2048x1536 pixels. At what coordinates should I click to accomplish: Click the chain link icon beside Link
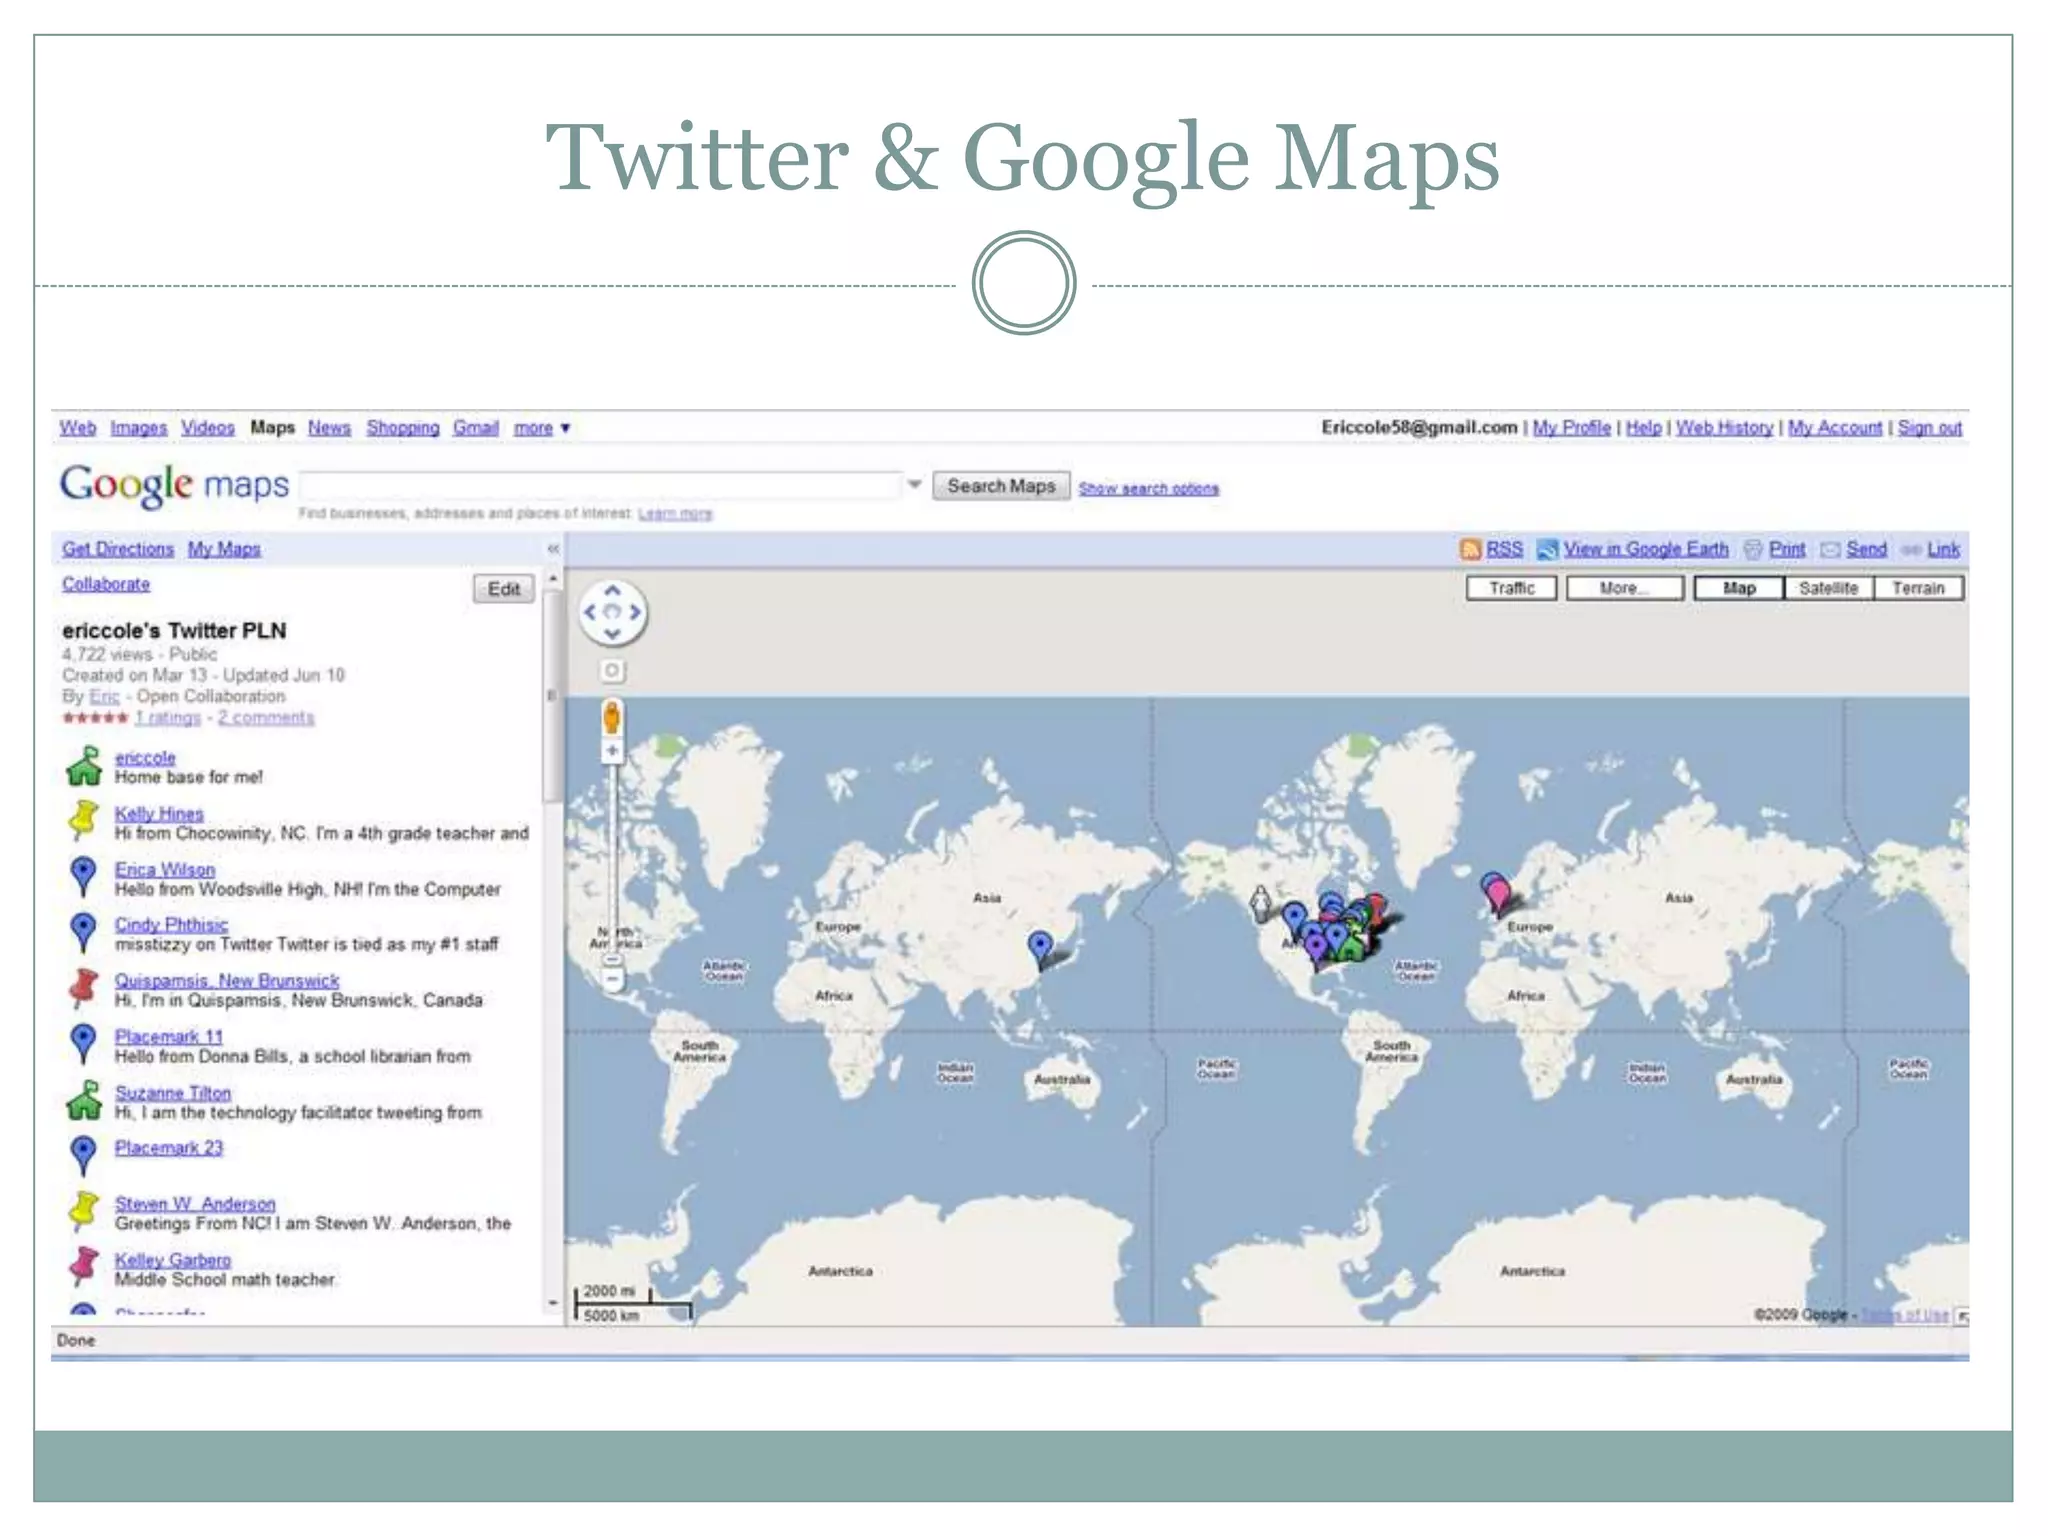coord(1911,549)
